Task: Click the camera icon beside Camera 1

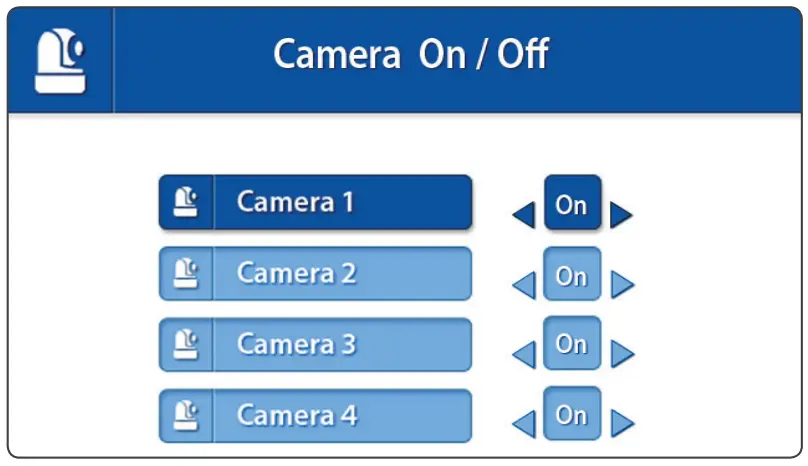Action: tap(186, 203)
